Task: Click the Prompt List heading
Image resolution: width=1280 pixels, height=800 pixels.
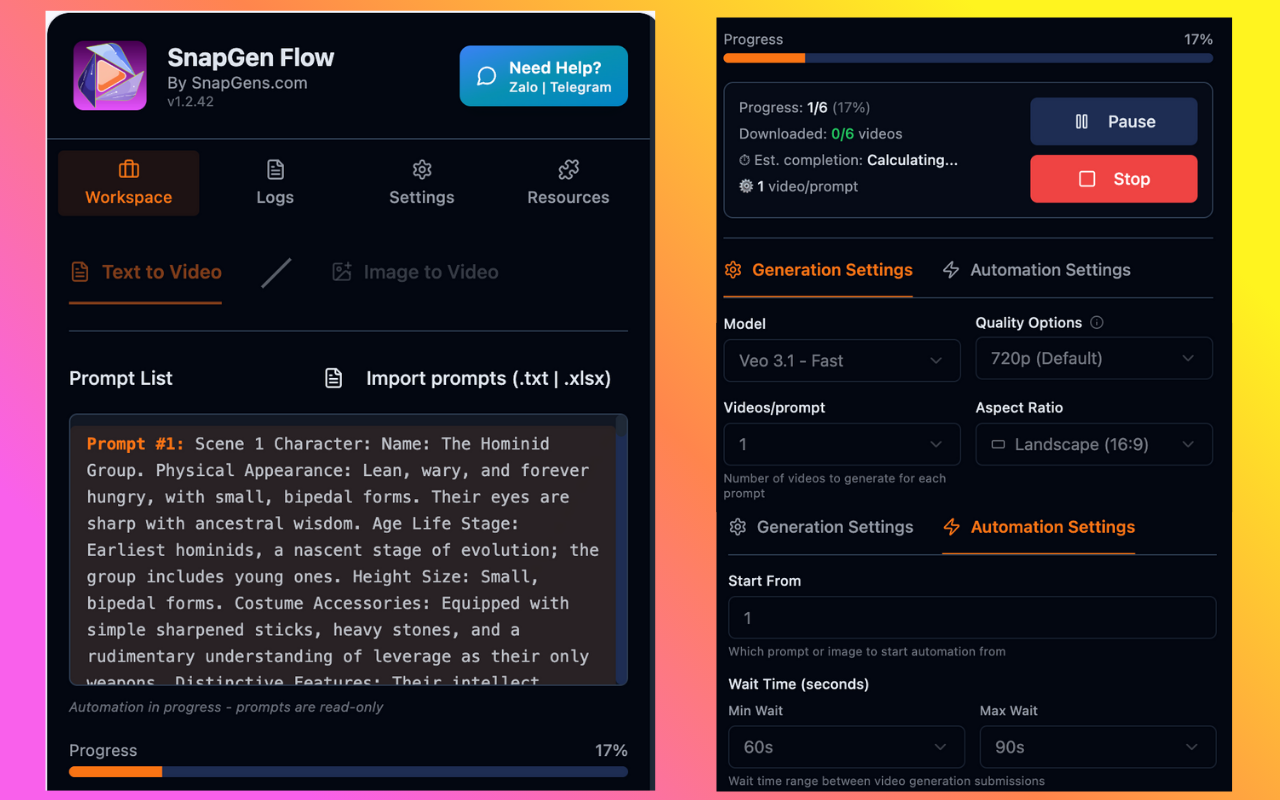Action: click(x=121, y=378)
